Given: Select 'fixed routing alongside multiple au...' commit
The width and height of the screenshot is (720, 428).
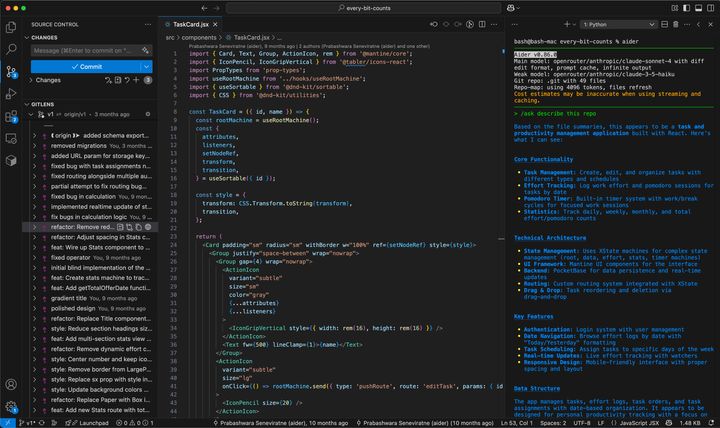Looking at the screenshot, I should point(101,176).
